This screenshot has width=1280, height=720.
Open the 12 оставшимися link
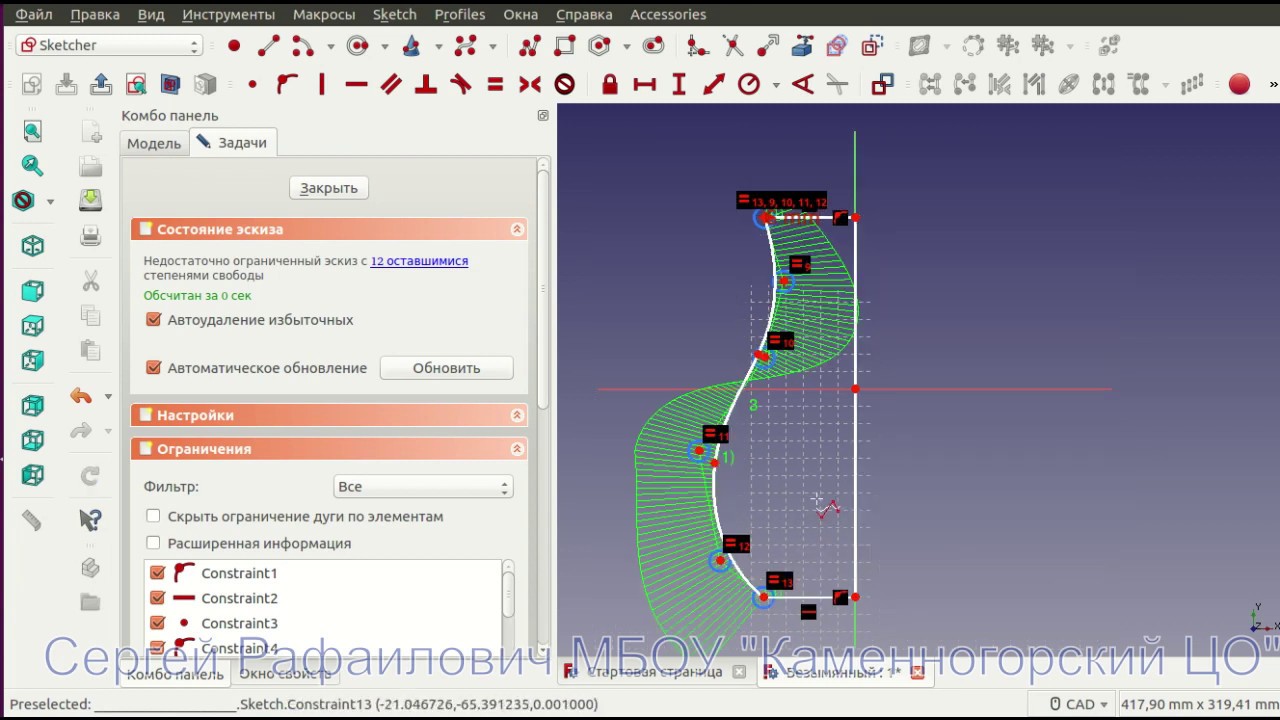pos(419,261)
